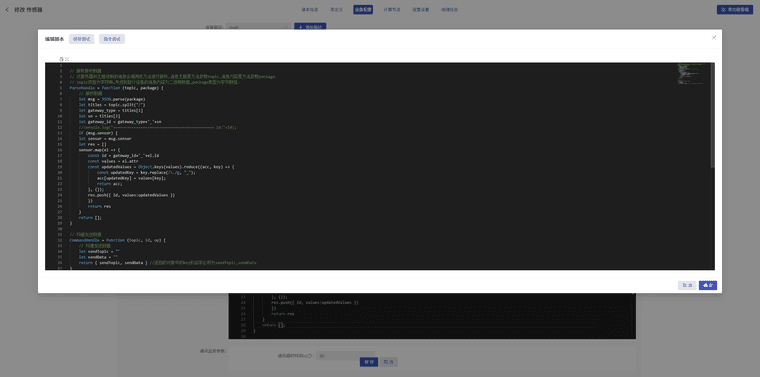The image size is (760, 377).
Task: Open the first top navigation tab
Action: (x=310, y=10)
